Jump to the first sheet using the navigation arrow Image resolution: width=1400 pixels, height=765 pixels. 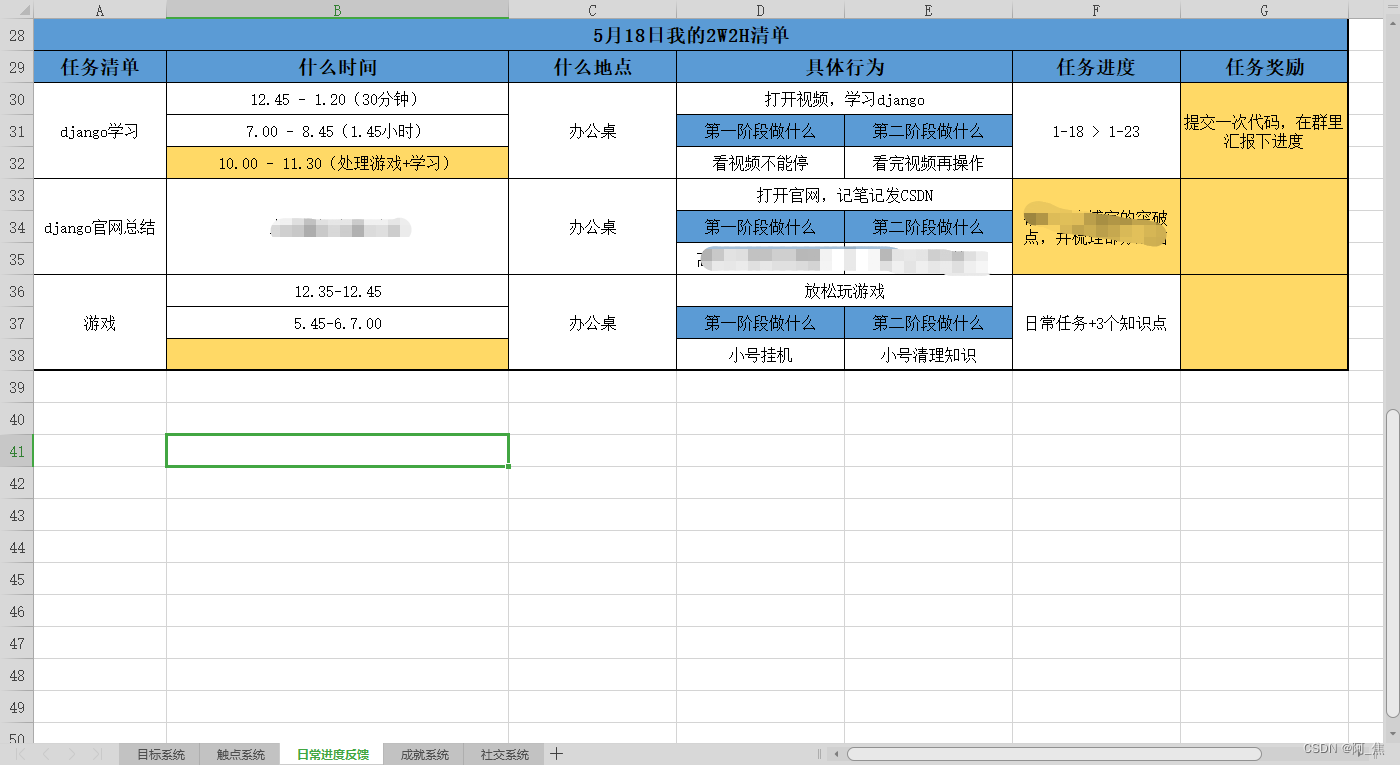point(19,754)
